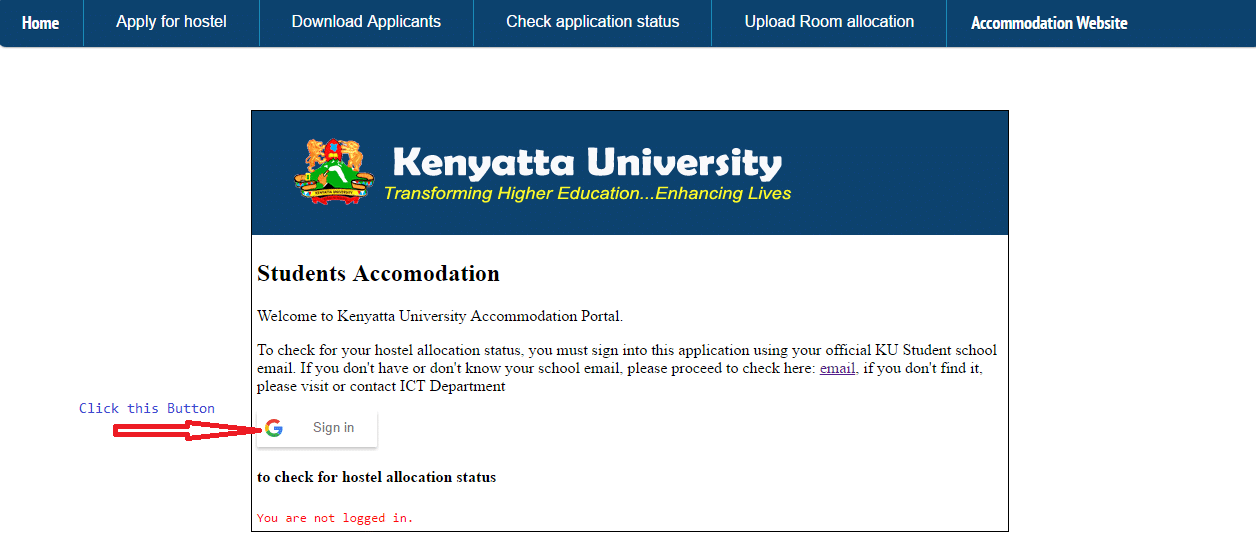1256x535 pixels.
Task: Click the Kenyatta University crest logo
Action: pos(333,172)
